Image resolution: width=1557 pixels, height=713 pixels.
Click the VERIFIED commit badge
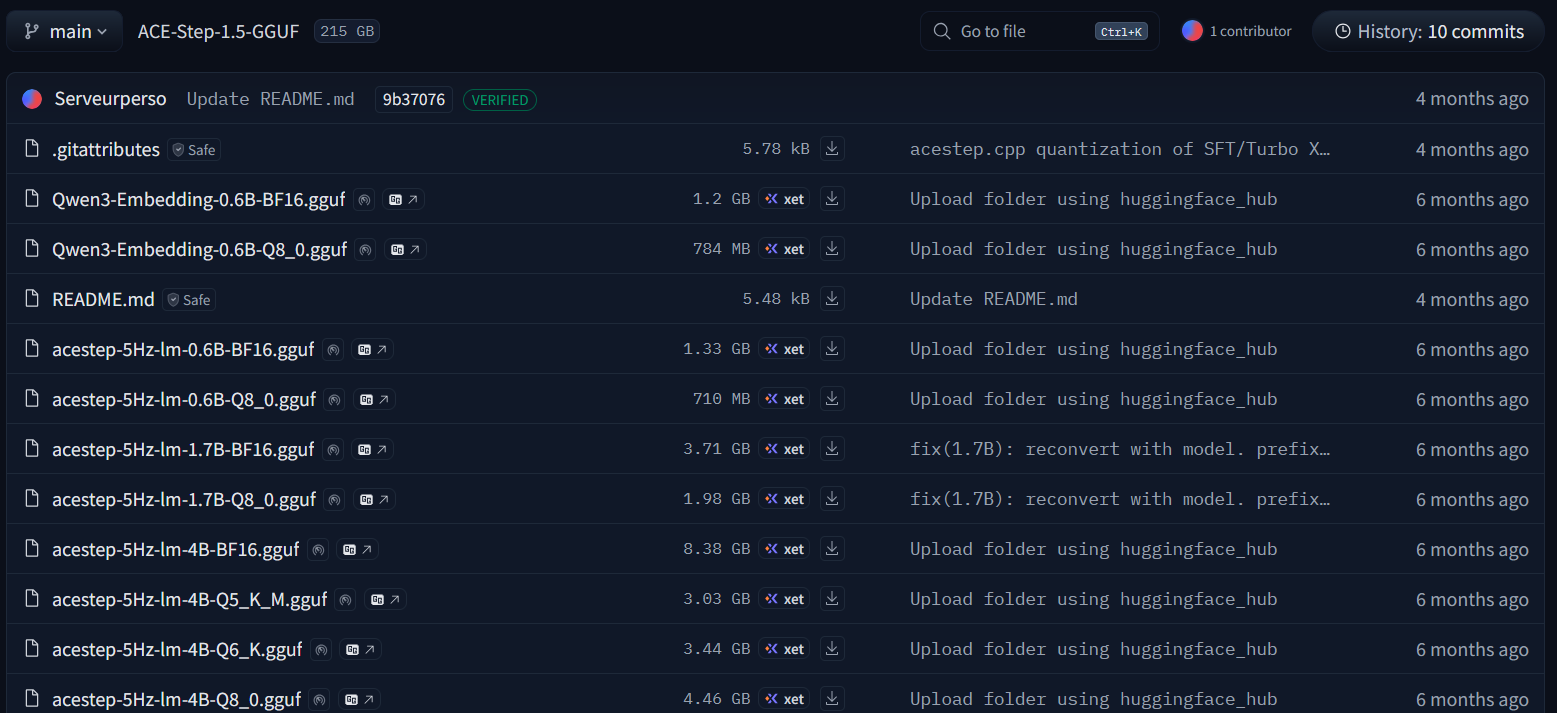coord(500,100)
